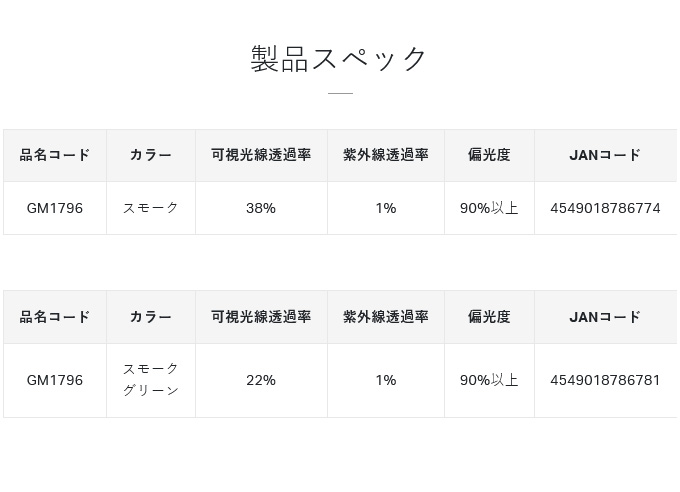680x492 pixels.
Task: Select GM1796 in the first table
Action: [55, 208]
